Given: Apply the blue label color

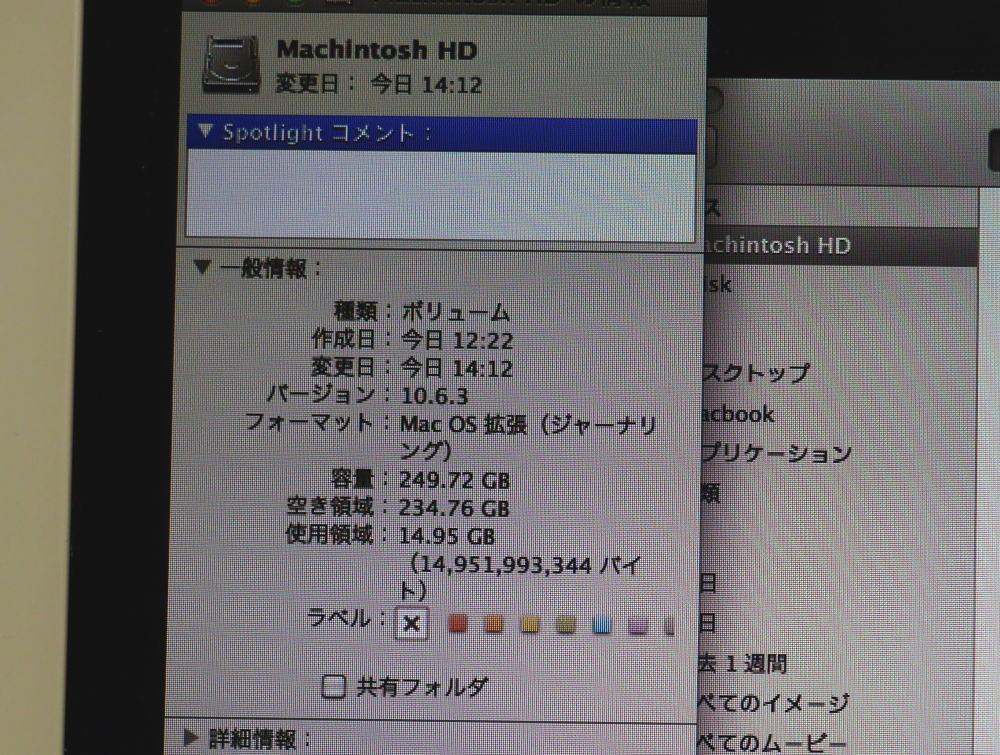Looking at the screenshot, I should click(602, 625).
